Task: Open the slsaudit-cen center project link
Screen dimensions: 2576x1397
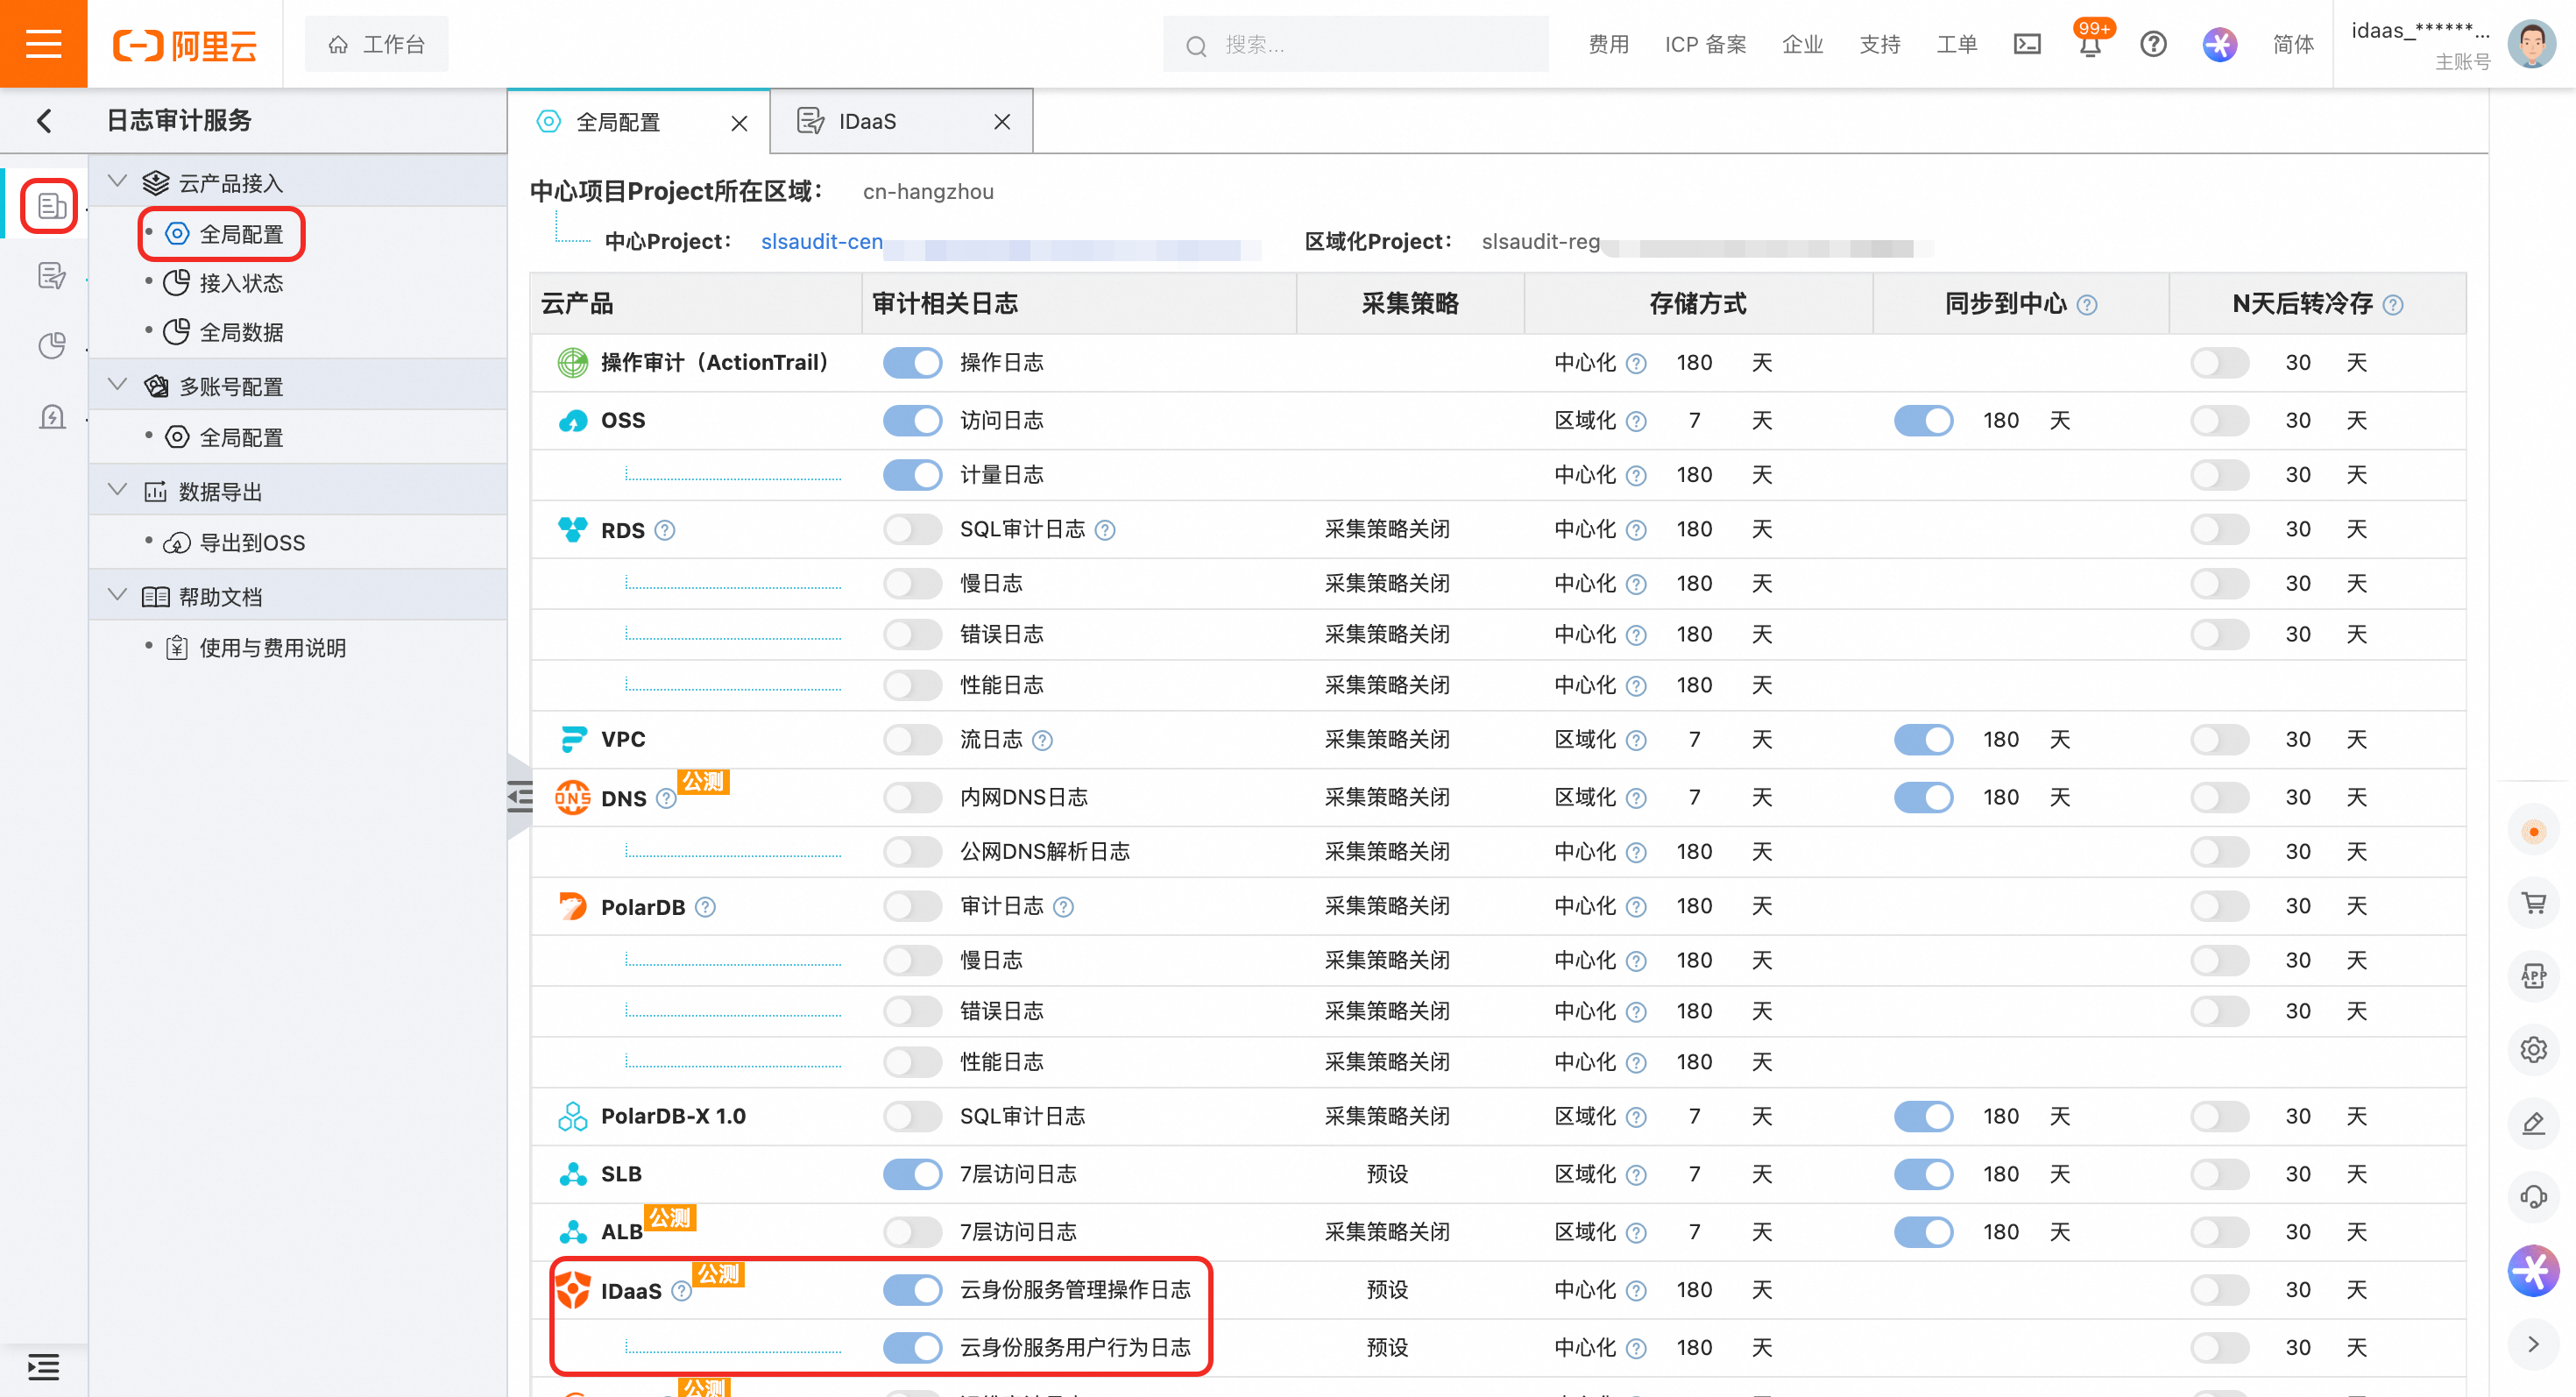Action: click(821, 242)
